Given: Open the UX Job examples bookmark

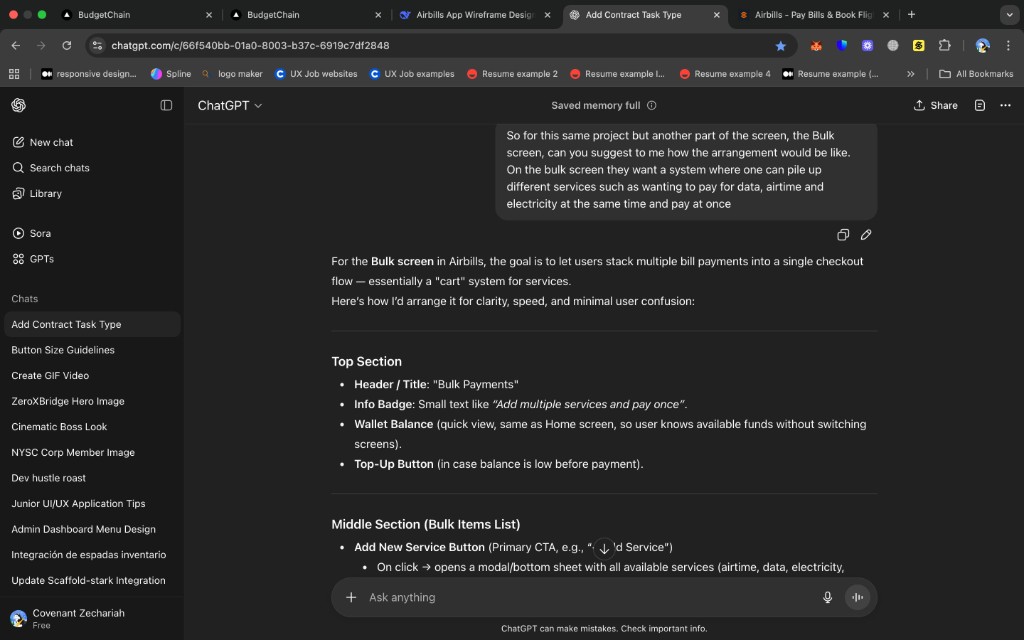Looking at the screenshot, I should tap(412, 74).
